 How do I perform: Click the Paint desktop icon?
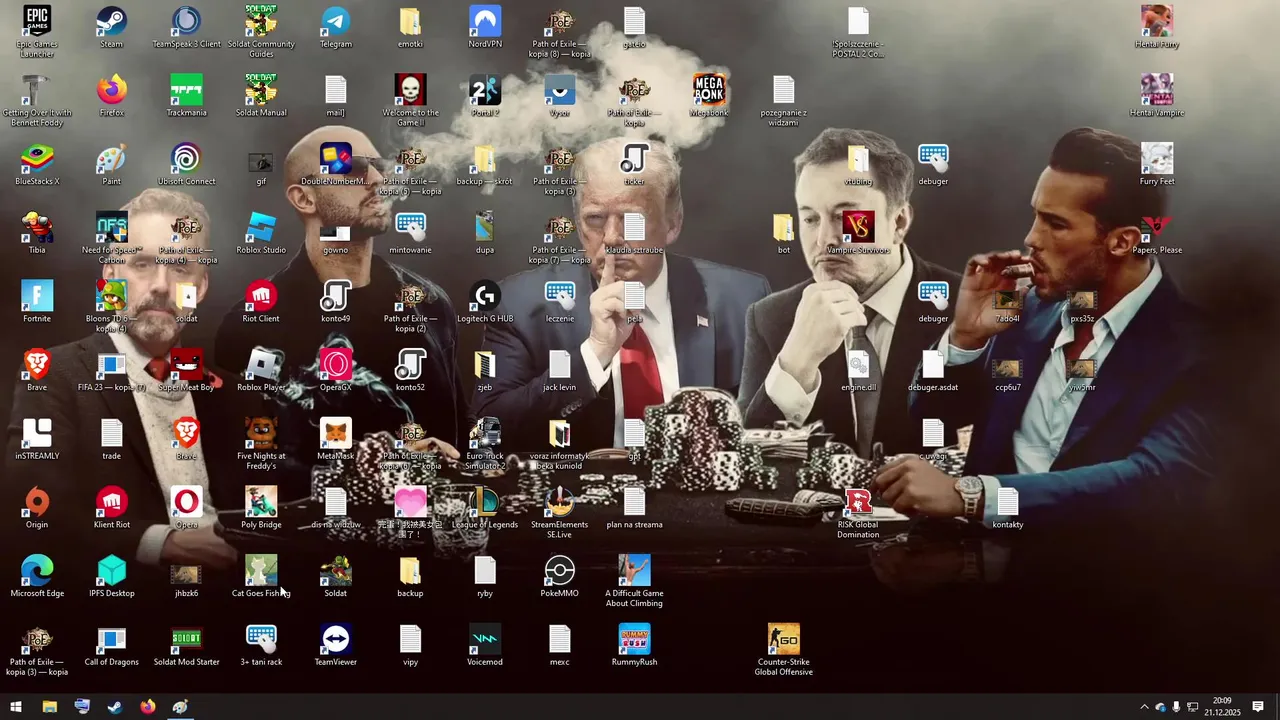(111, 164)
